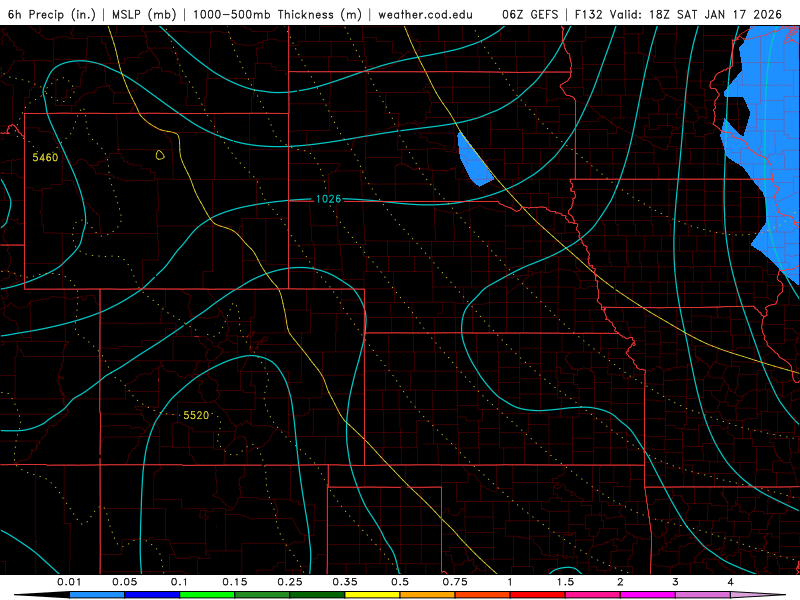Viewport: 800px width, 600px height.
Task: Click the 1026 isobar label
Action: pyautogui.click(x=328, y=199)
